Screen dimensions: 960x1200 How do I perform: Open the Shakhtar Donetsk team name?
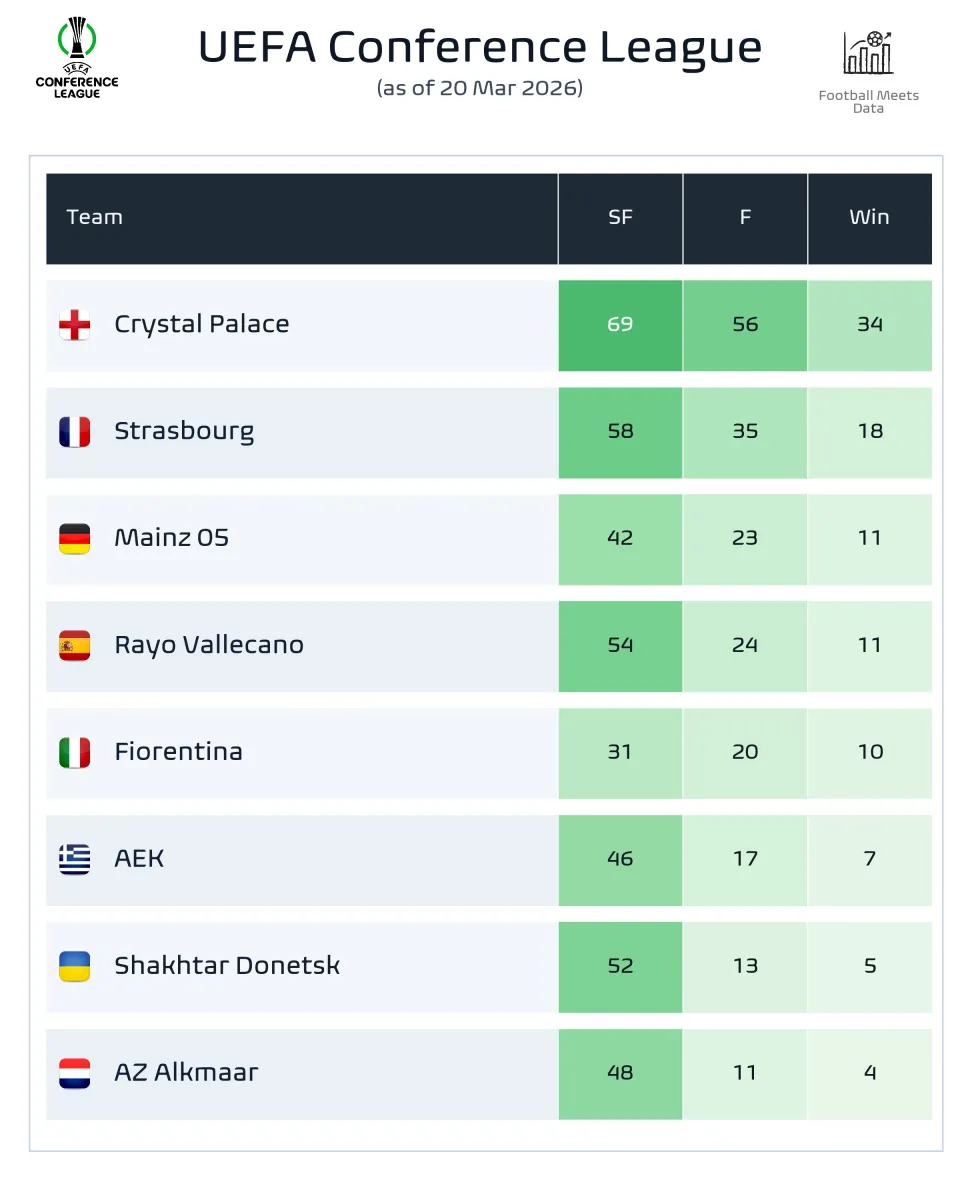coord(227,966)
